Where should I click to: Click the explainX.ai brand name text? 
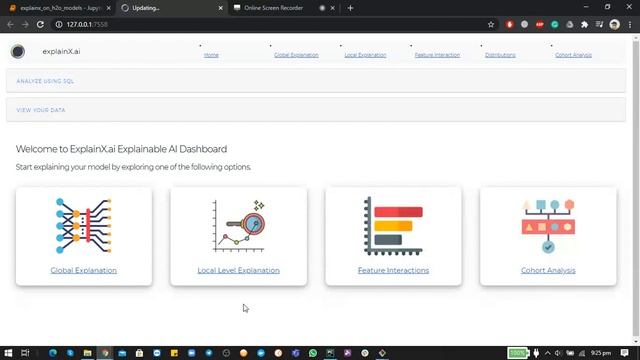point(61,51)
